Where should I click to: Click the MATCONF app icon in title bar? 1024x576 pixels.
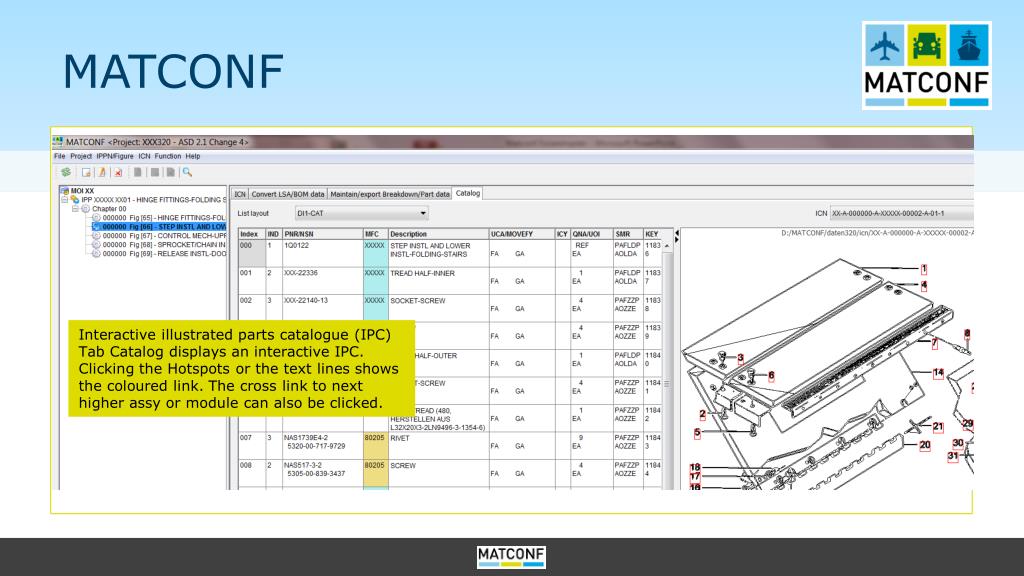57,142
